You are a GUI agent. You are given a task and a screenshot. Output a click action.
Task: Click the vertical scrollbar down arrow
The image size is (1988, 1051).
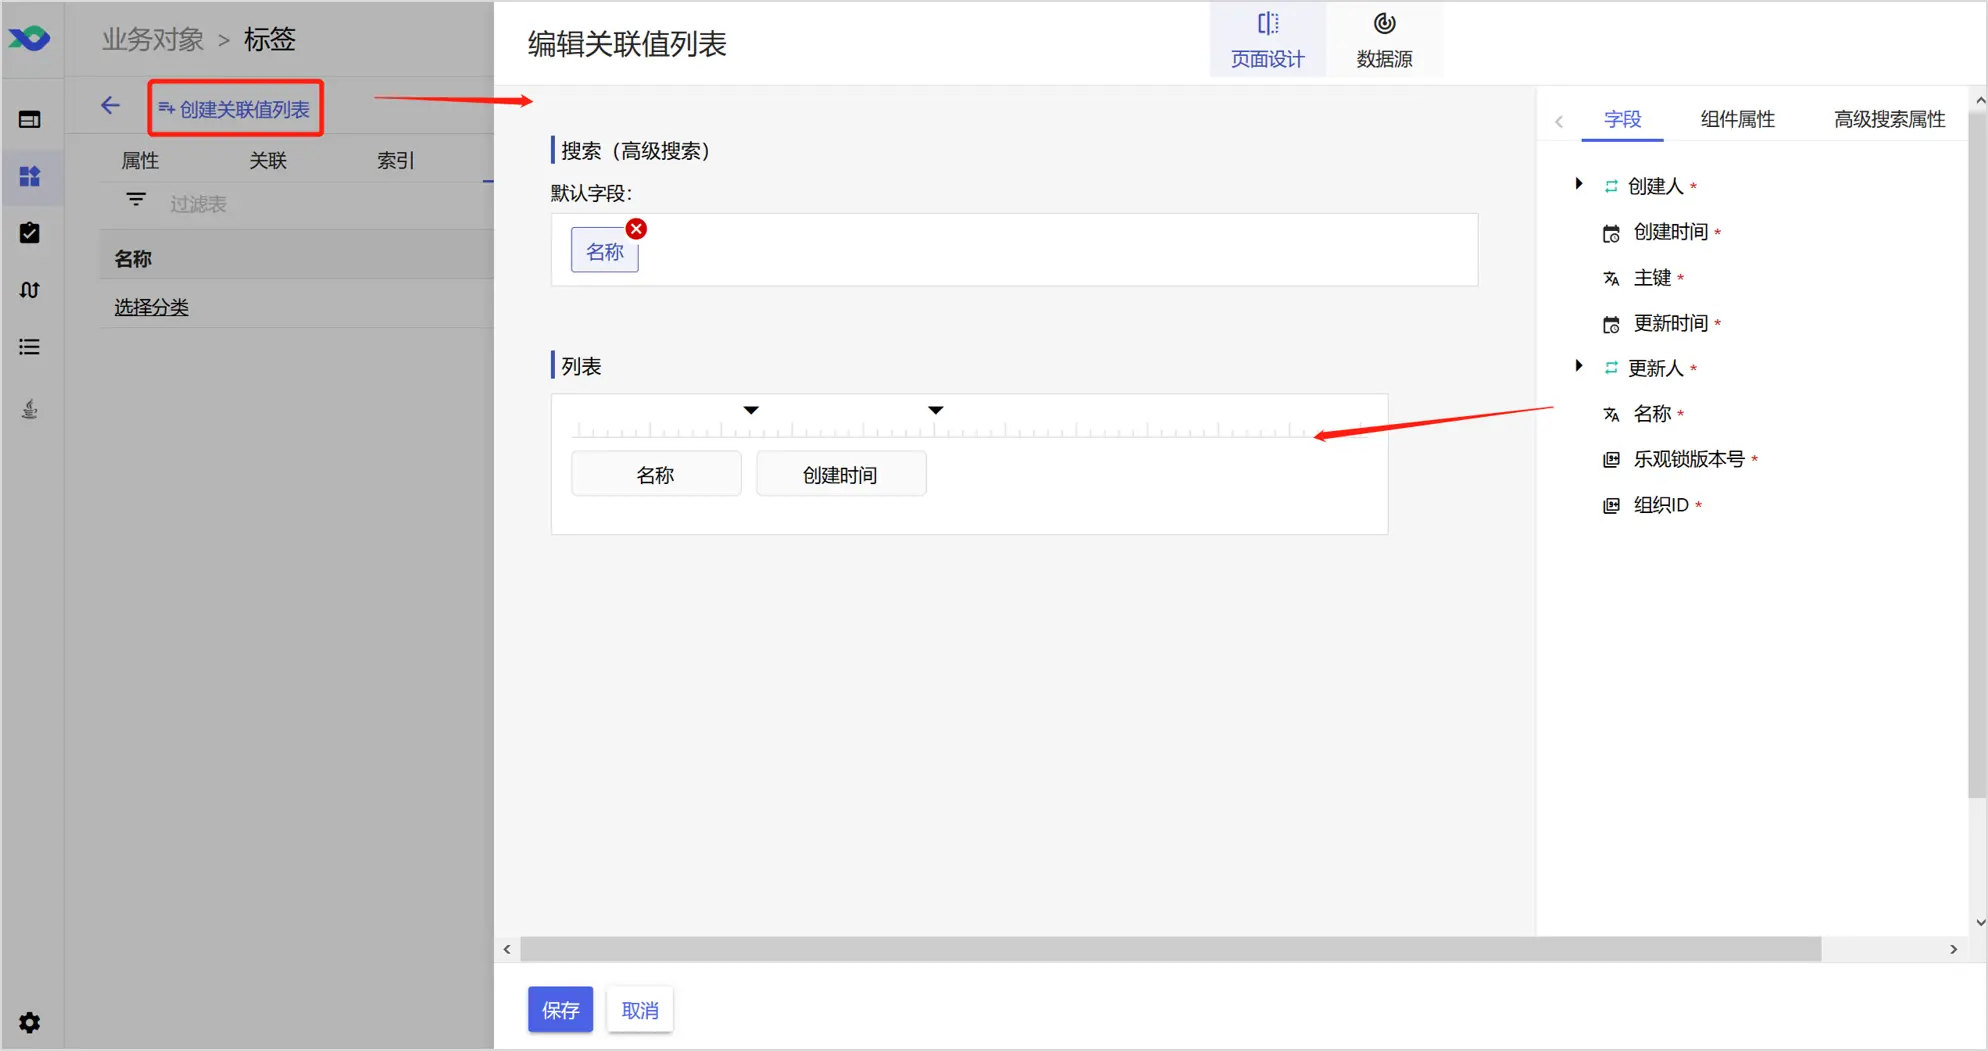1979,922
